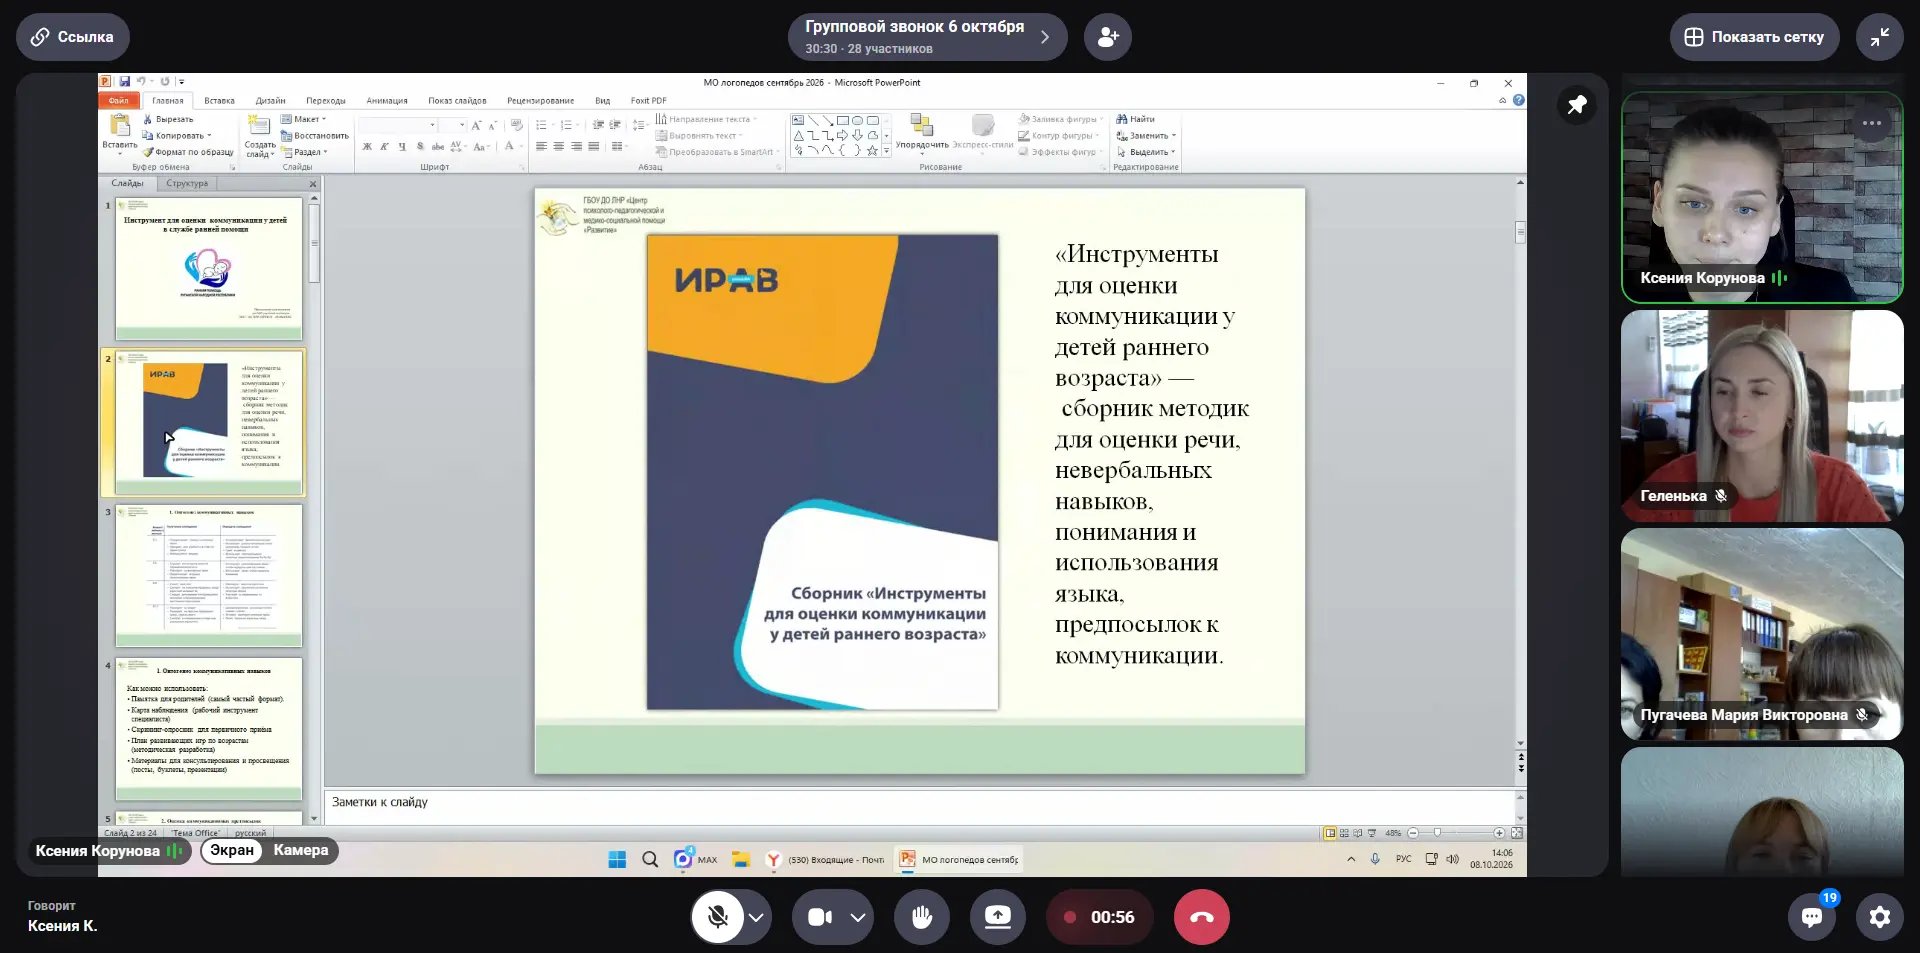Image resolution: width=1920 pixels, height=953 pixels.
Task: Save presentation via quick access icon
Action: (125, 82)
